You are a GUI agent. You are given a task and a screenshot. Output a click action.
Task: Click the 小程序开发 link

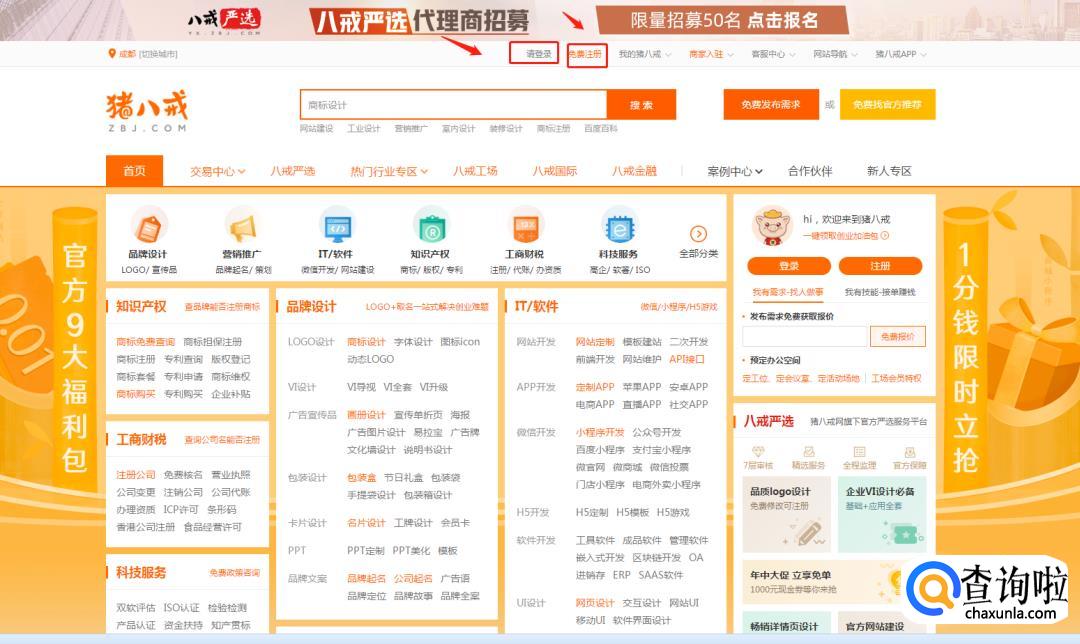(600, 433)
